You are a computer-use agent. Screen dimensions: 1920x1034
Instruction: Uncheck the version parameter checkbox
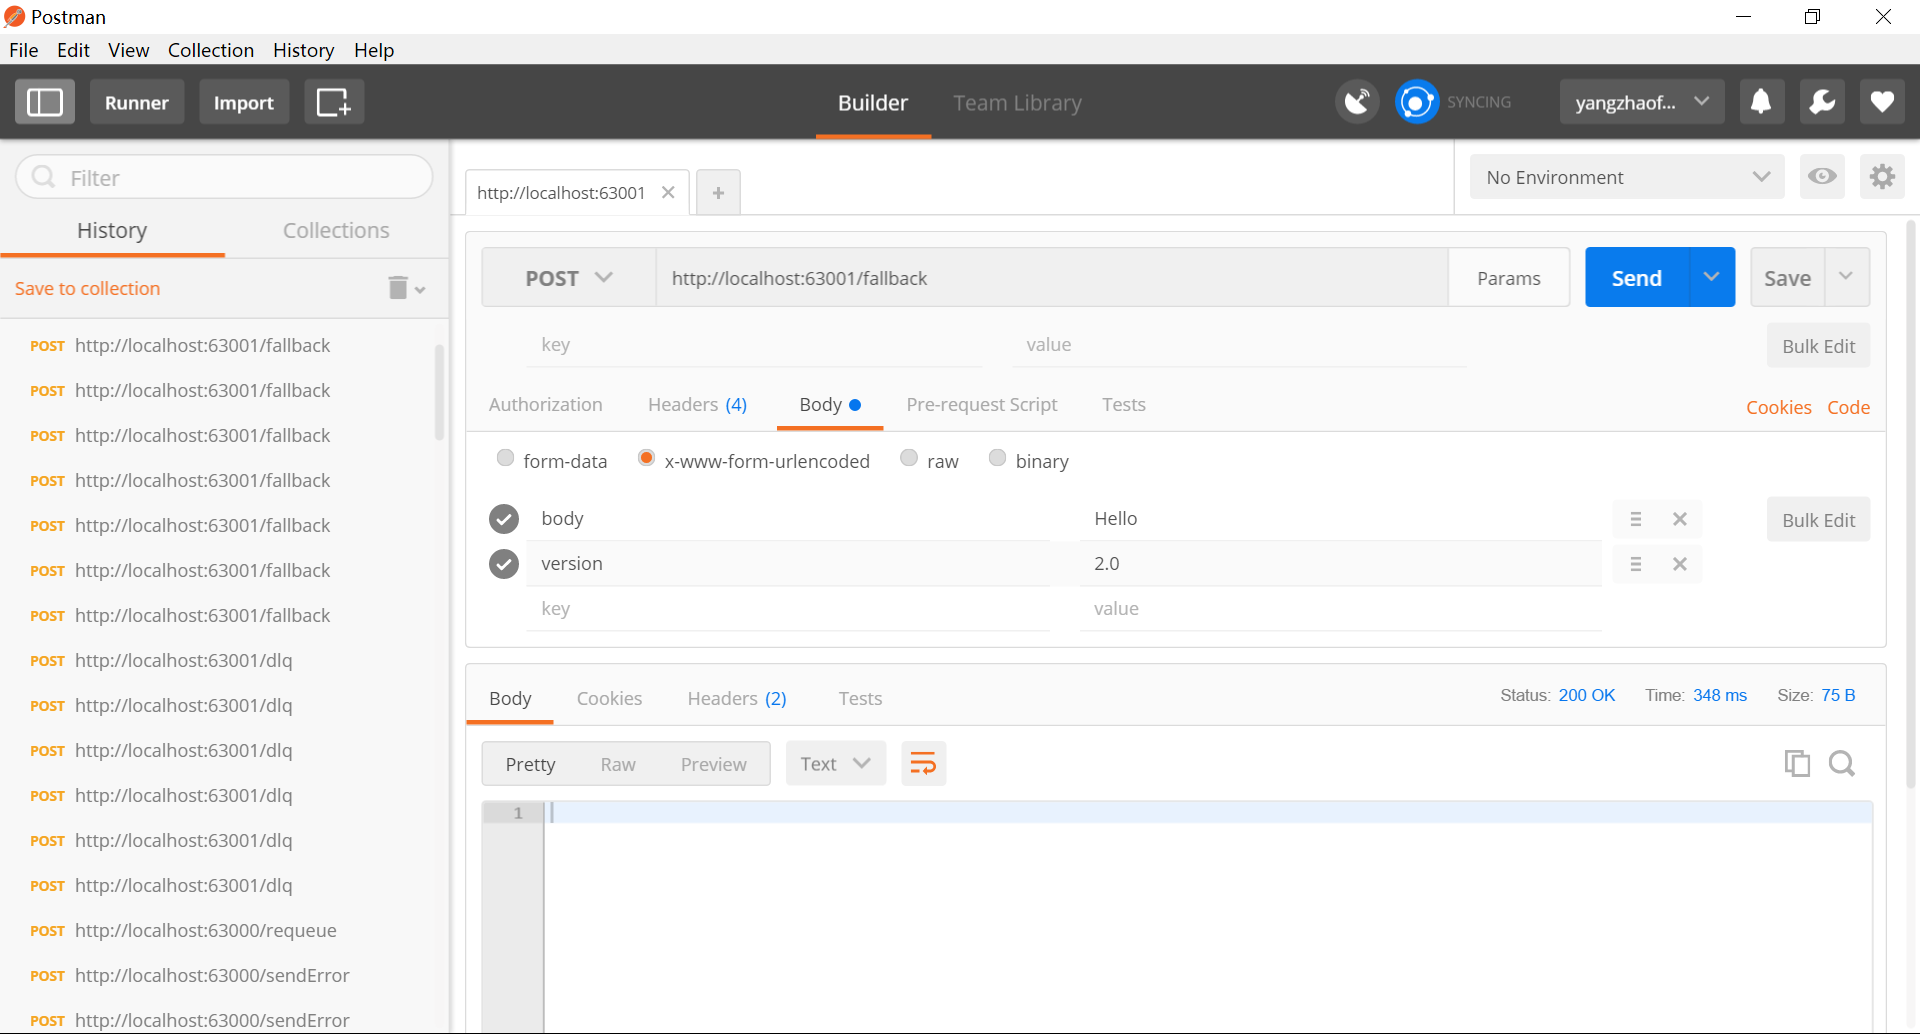tap(504, 564)
